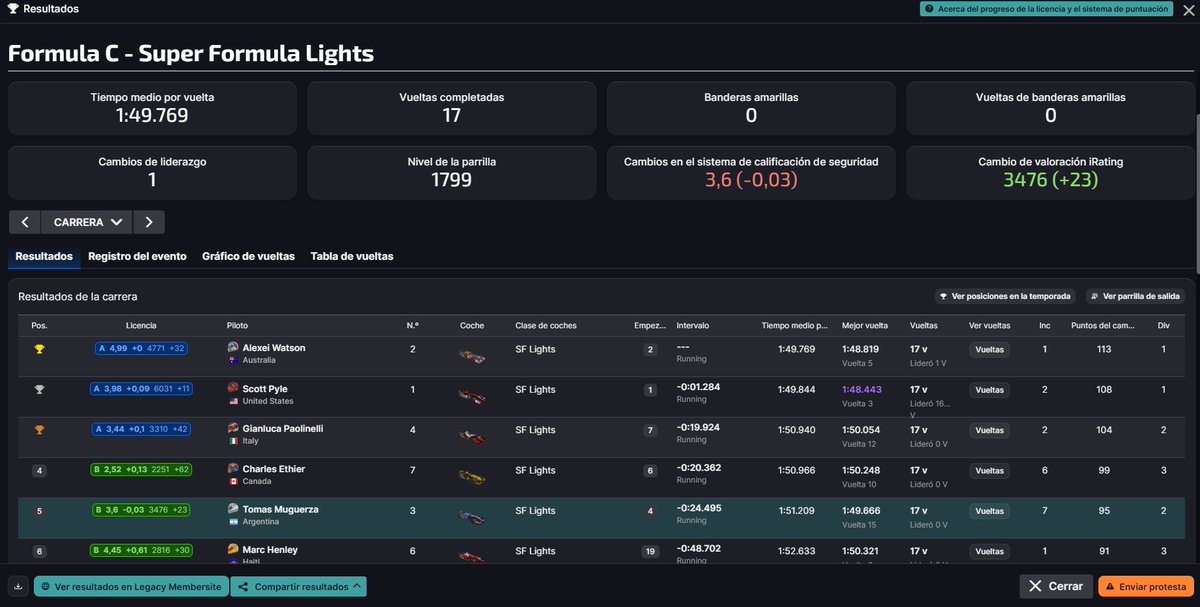Open Vueltas button for Alexei Watson
The height and width of the screenshot is (607, 1200).
coord(989,350)
